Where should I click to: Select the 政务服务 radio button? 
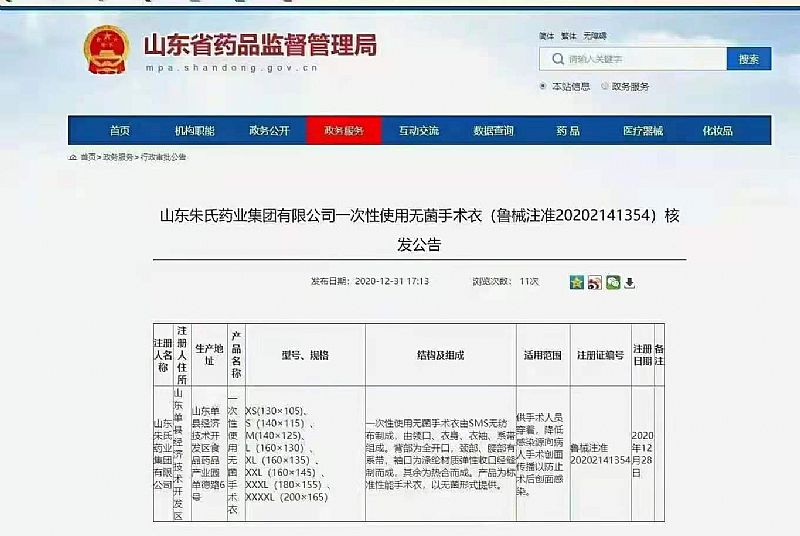603,86
